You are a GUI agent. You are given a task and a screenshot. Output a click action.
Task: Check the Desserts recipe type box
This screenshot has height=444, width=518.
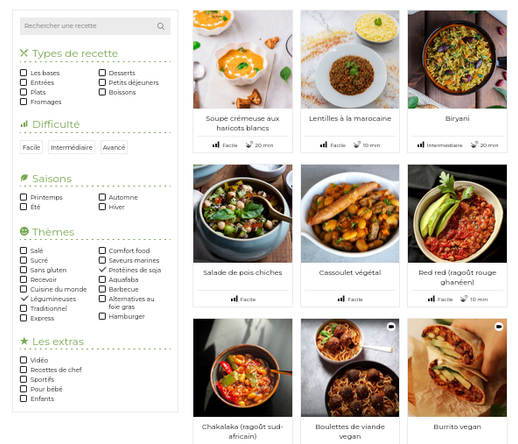pyautogui.click(x=102, y=73)
